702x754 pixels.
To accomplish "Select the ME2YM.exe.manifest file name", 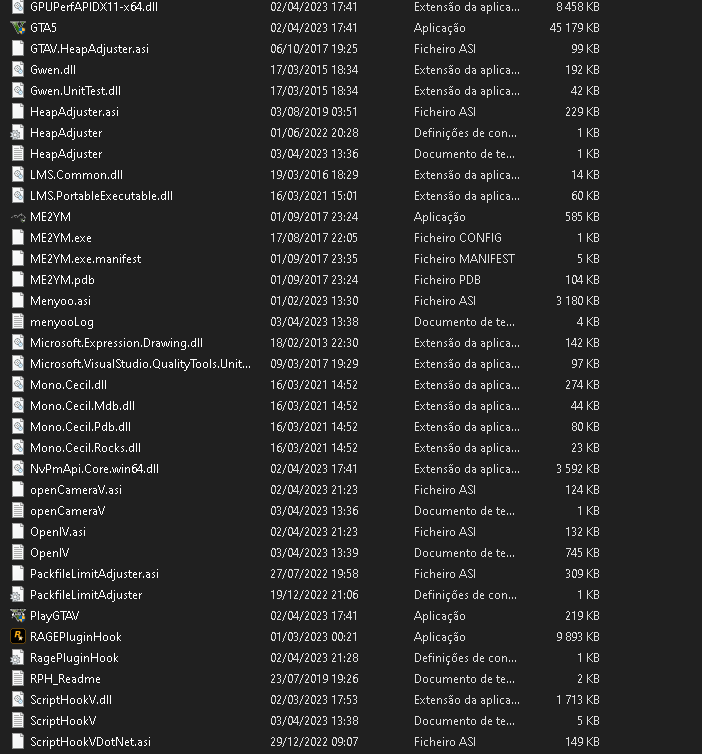I will click(x=85, y=258).
